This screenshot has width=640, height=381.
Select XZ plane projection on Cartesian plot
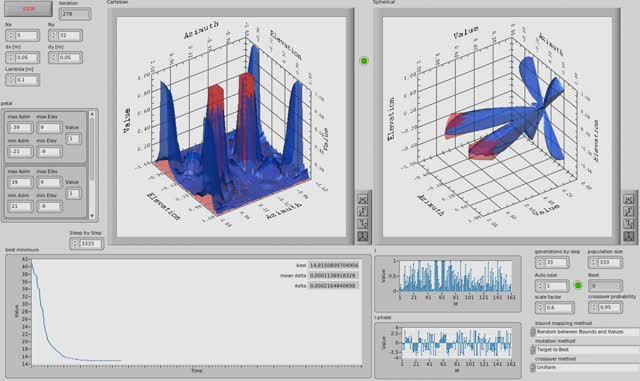(x=362, y=211)
